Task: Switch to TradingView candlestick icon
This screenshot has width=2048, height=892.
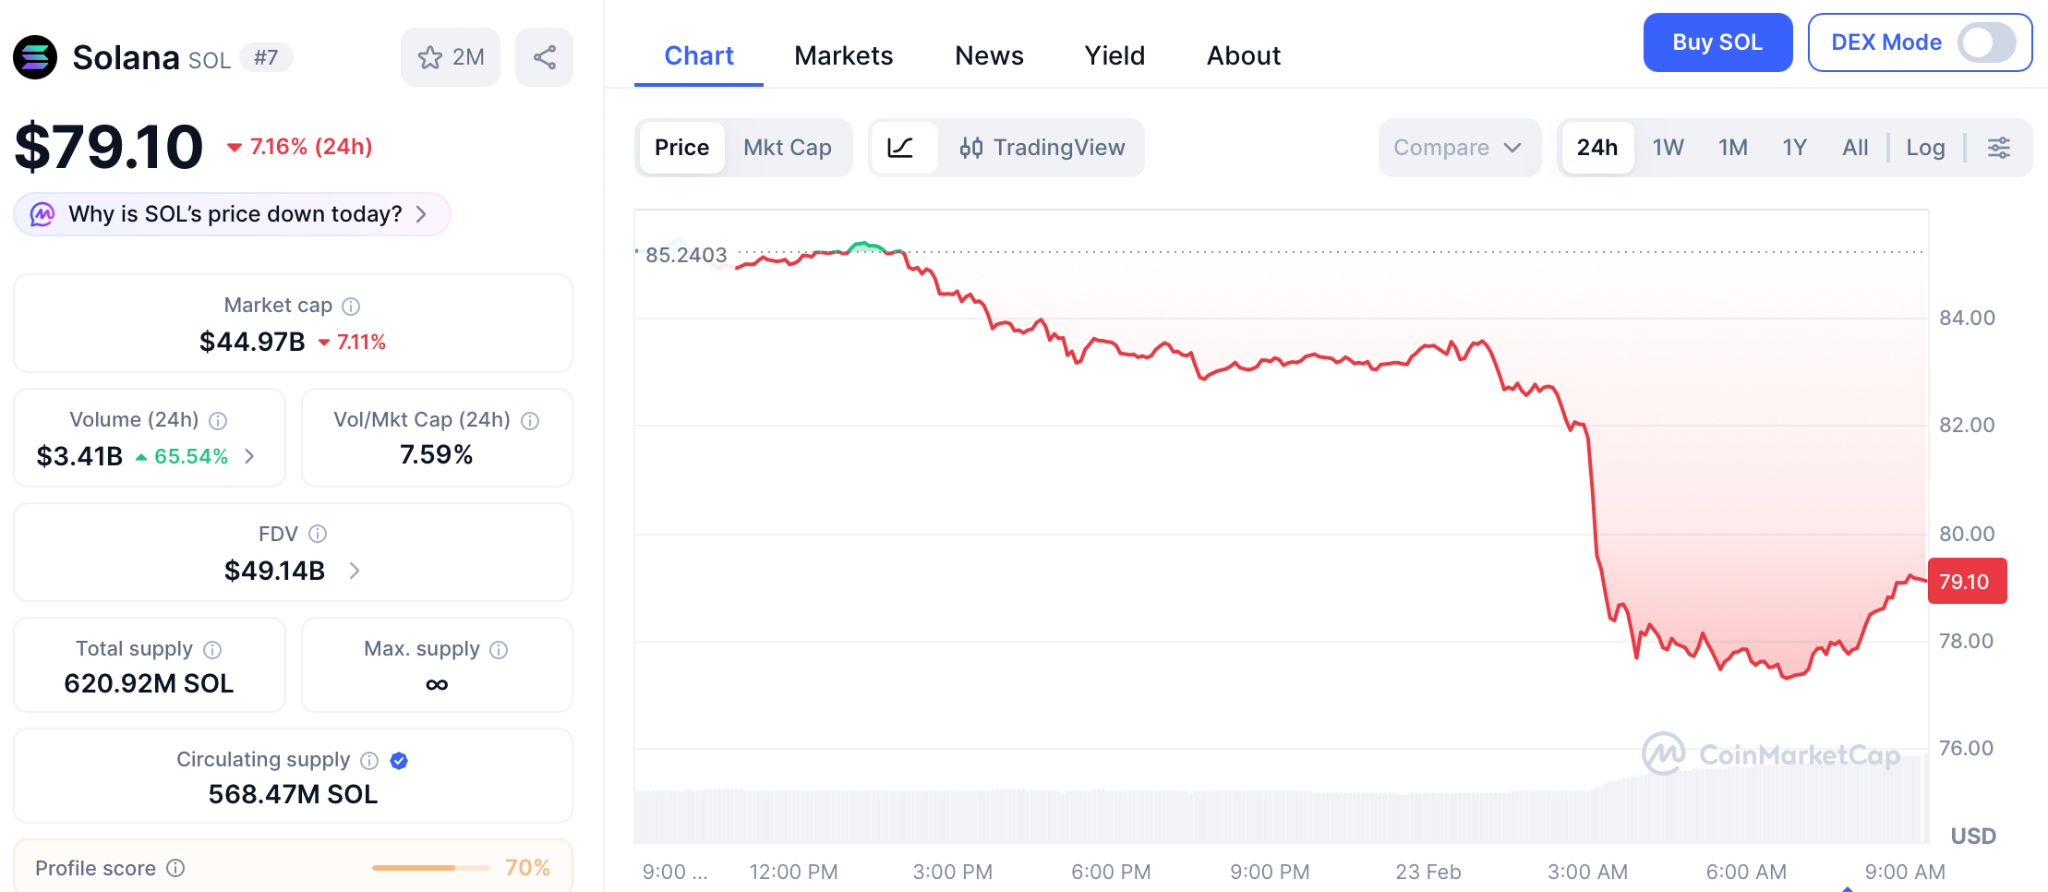Action: tap(973, 147)
